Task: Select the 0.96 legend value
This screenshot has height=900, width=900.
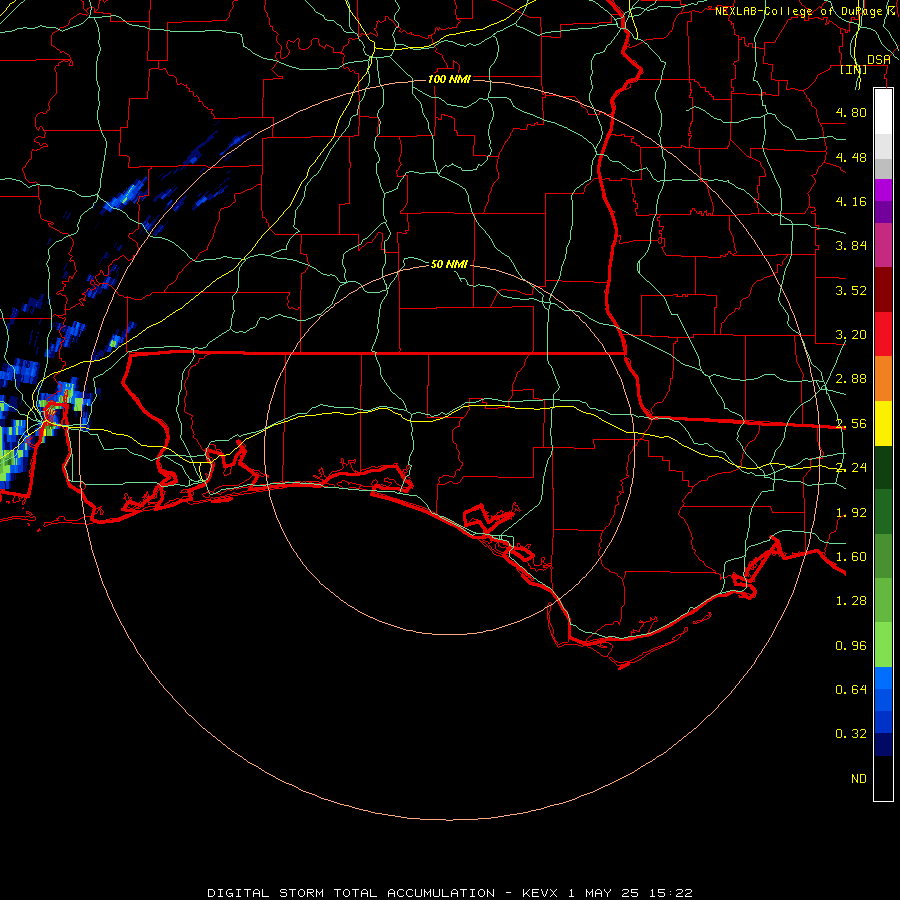Action: coord(851,646)
